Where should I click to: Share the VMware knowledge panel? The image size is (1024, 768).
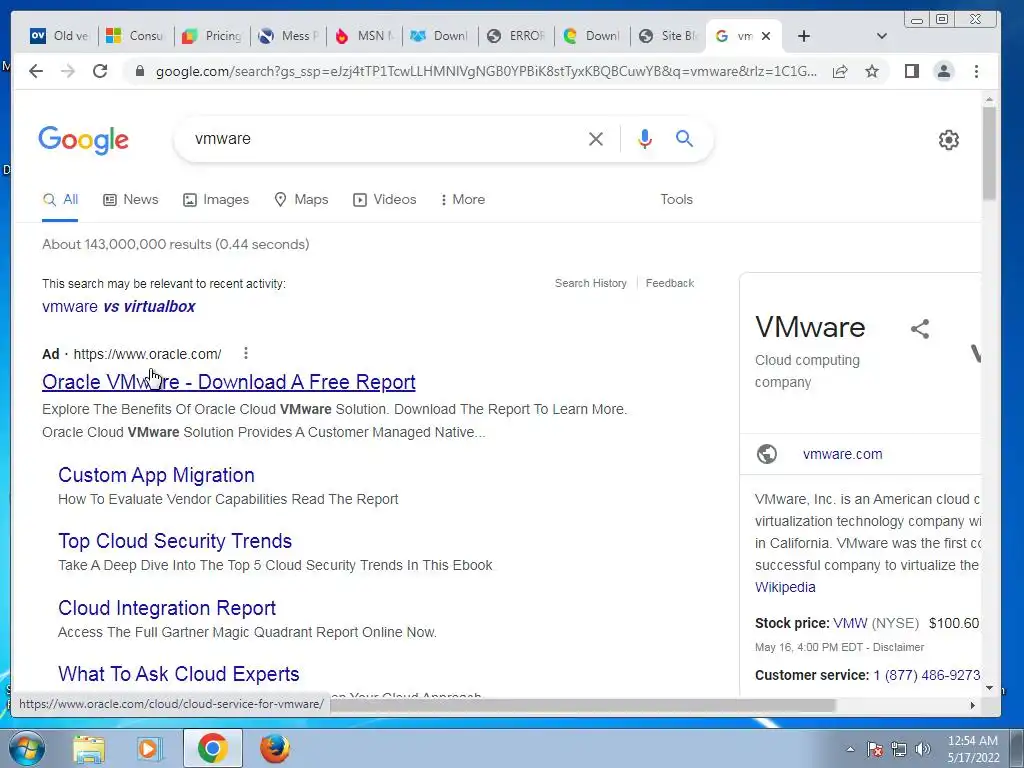[920, 328]
